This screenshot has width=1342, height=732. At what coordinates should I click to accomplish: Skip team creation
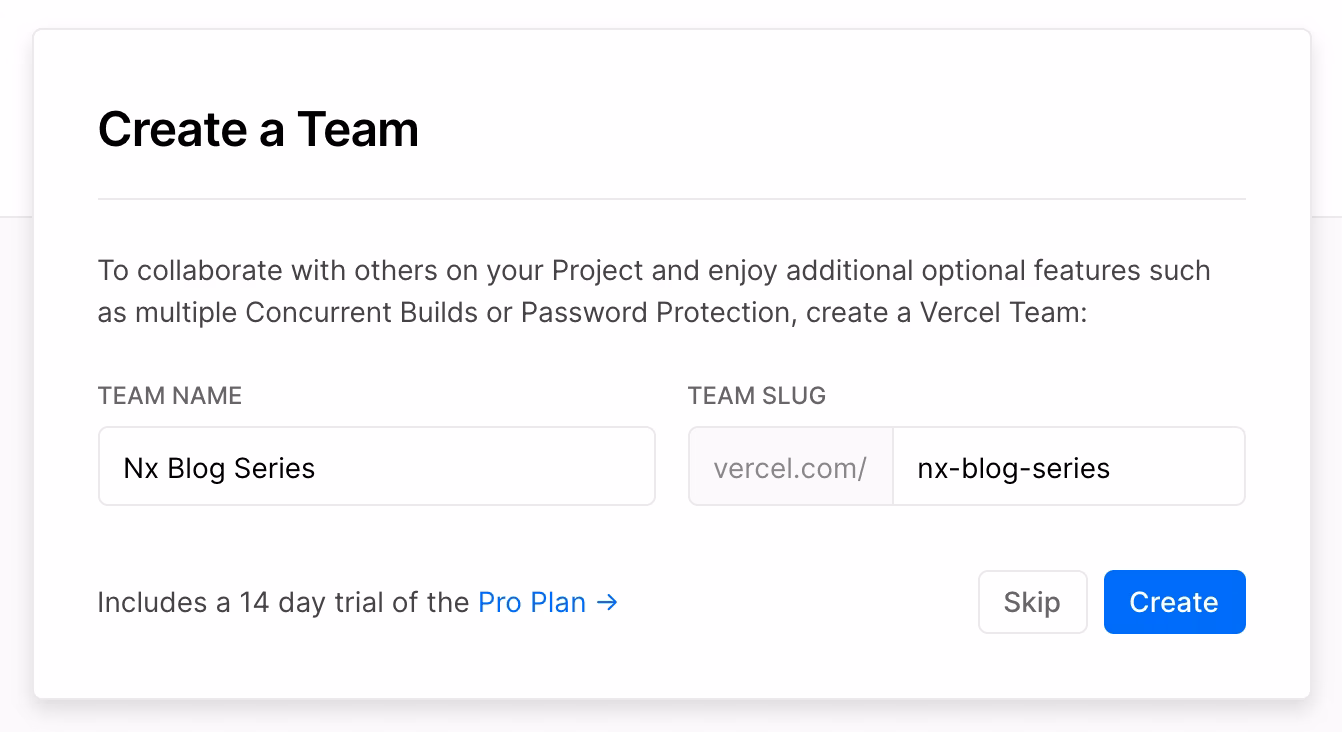1032,602
